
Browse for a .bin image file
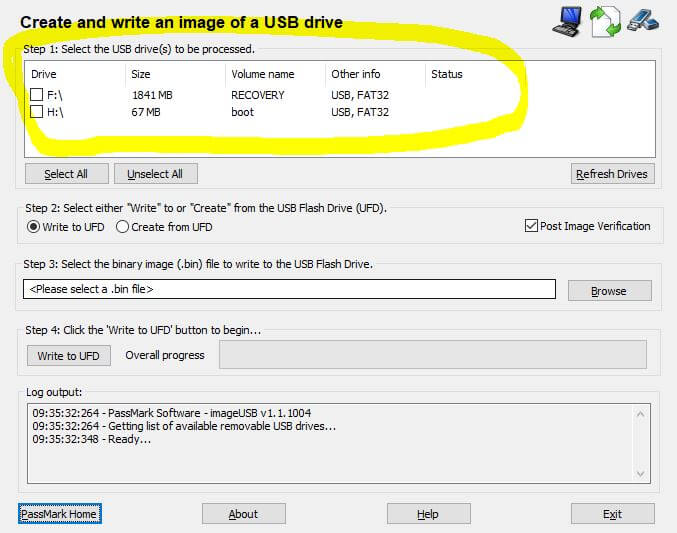609,291
